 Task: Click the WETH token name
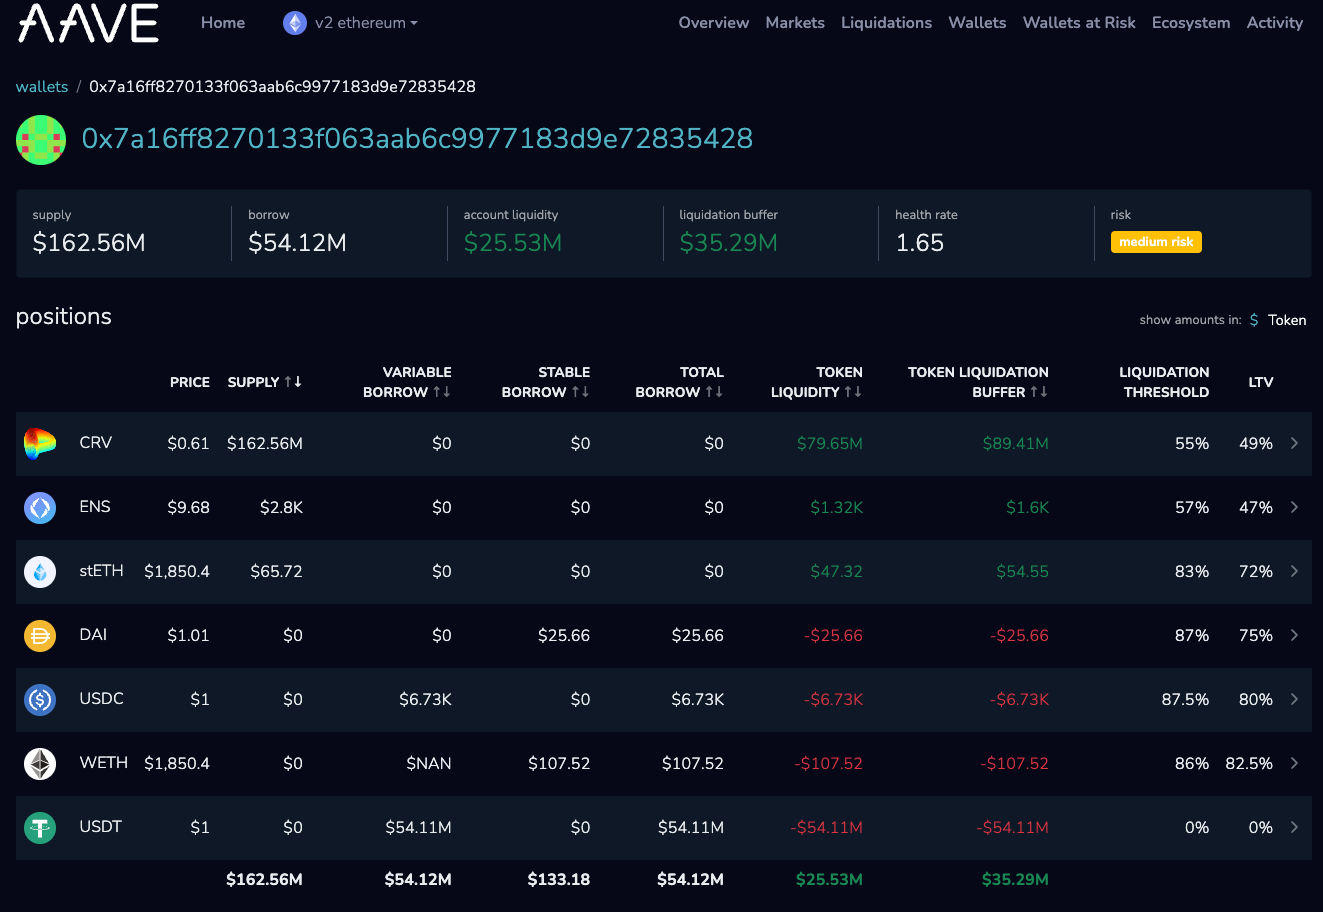click(104, 763)
